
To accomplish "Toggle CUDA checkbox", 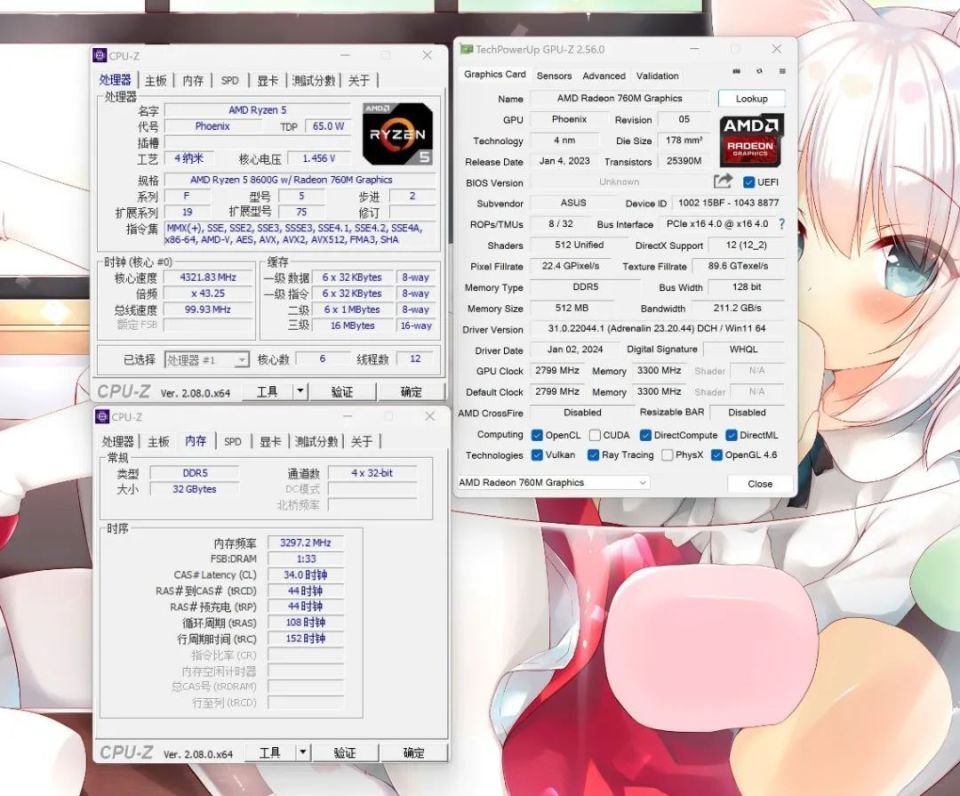I will pos(594,435).
